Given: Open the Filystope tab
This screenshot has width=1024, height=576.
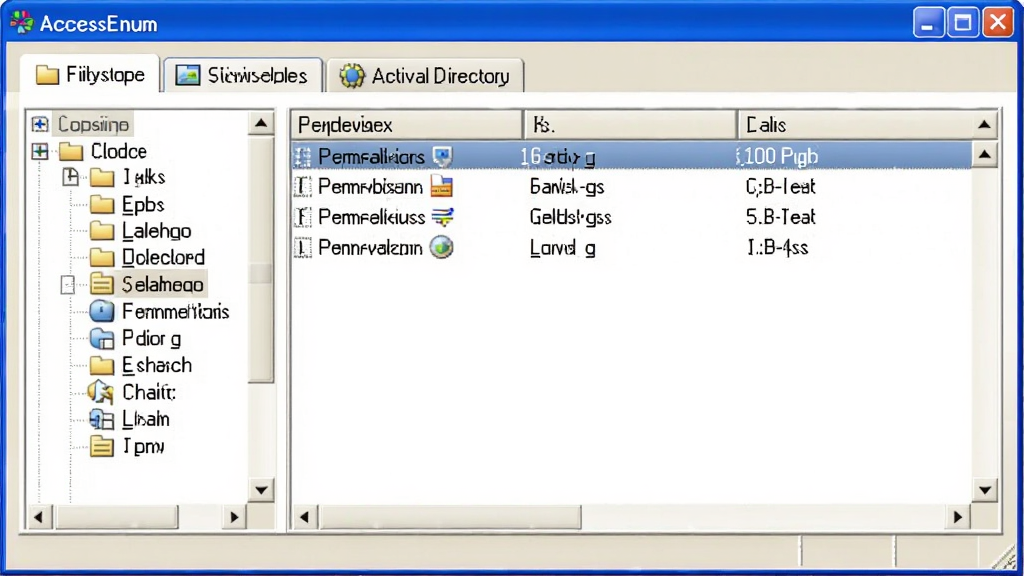Looking at the screenshot, I should click(x=90, y=74).
